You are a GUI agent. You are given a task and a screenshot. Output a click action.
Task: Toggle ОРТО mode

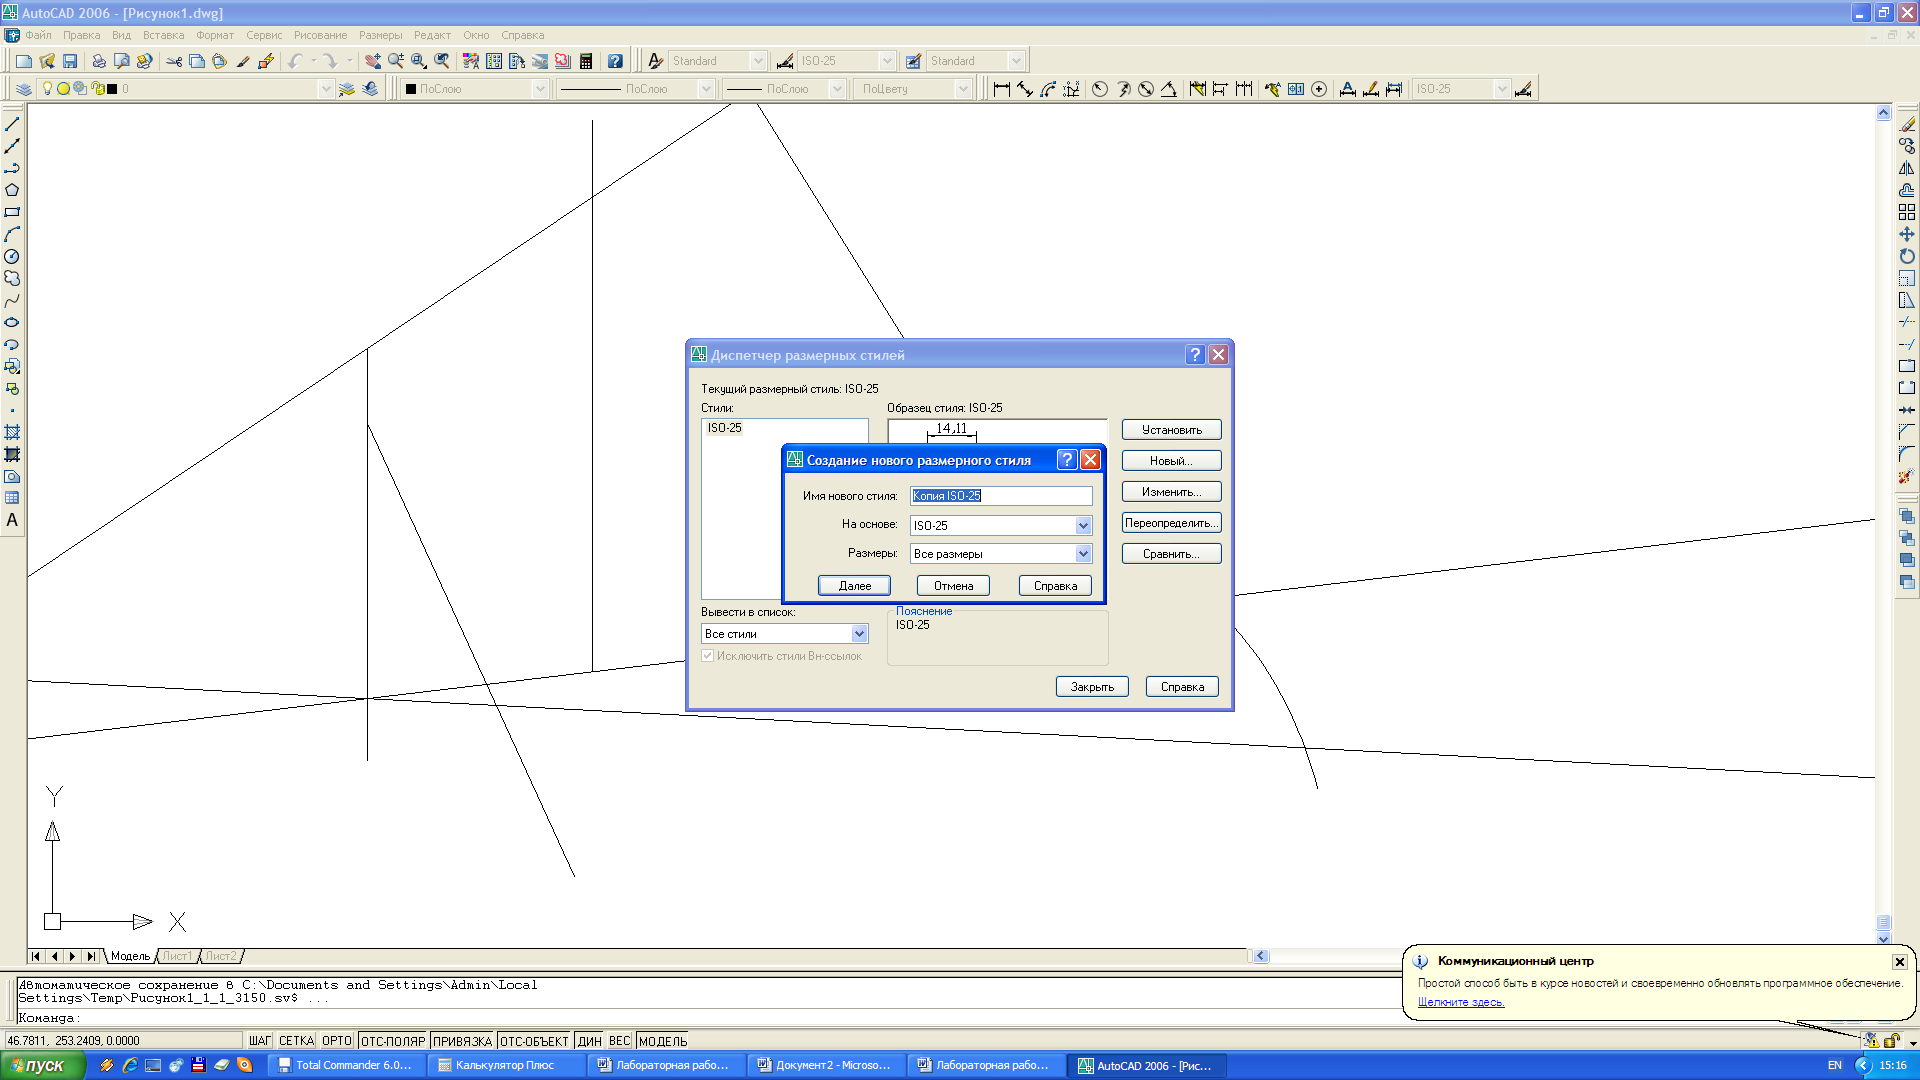click(337, 1041)
